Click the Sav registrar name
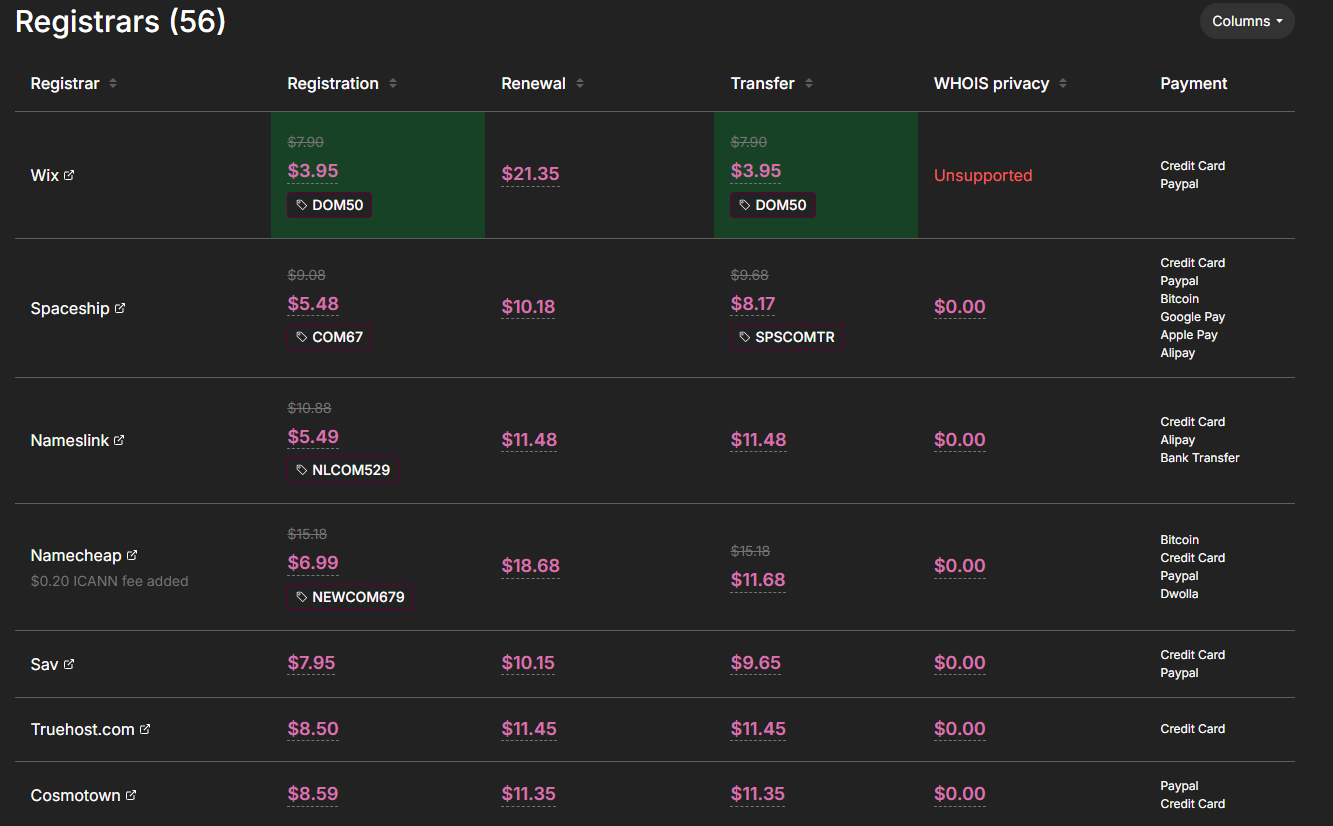The image size is (1333, 826). pos(45,664)
